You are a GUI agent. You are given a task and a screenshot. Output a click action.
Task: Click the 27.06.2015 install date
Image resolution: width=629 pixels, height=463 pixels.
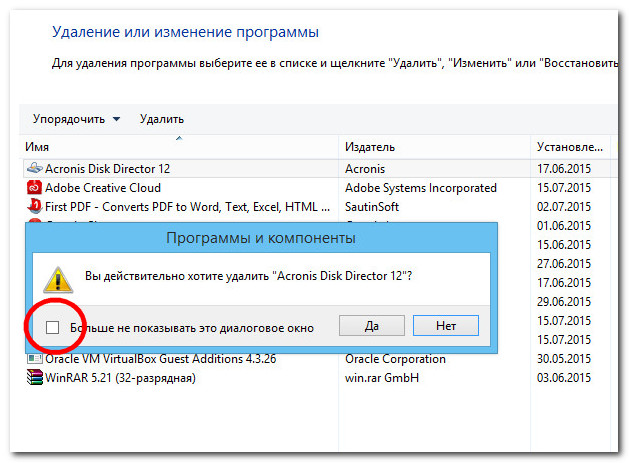(x=564, y=264)
